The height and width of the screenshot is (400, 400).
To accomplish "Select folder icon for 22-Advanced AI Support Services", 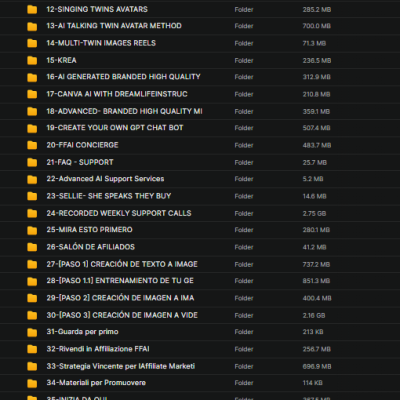I will pyautogui.click(x=32, y=179).
